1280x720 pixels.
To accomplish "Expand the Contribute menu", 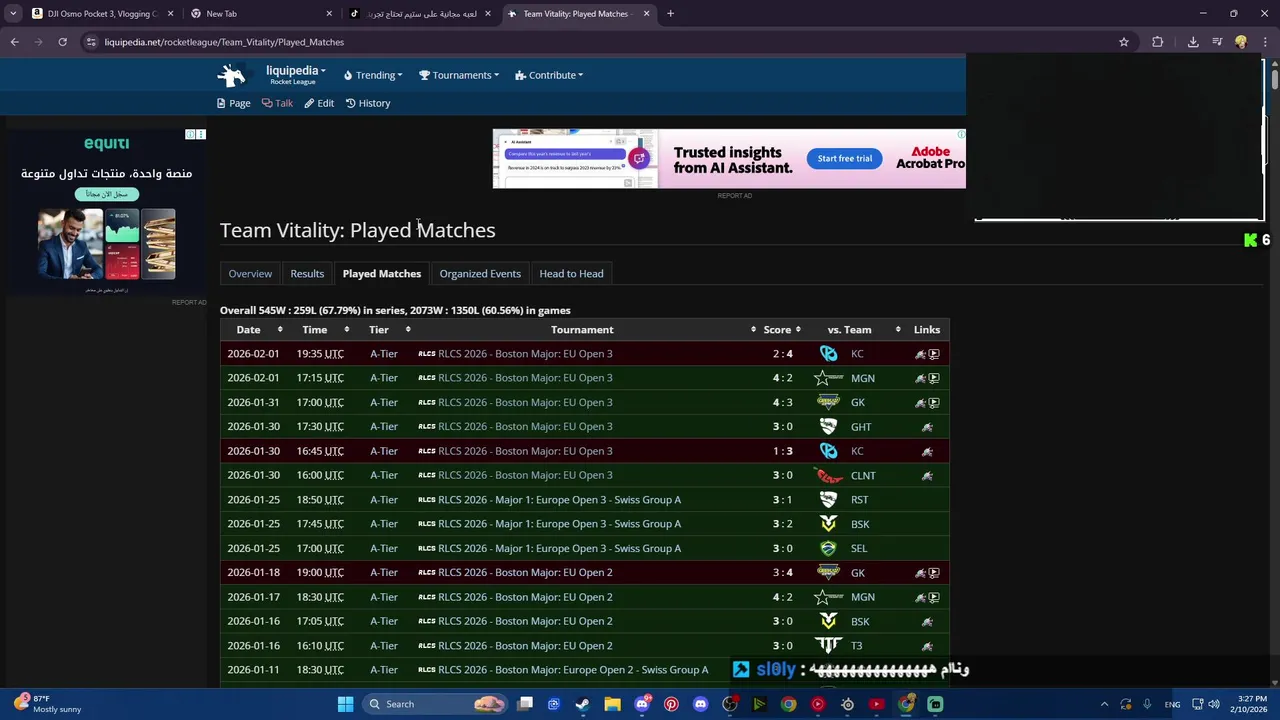I will click(549, 75).
